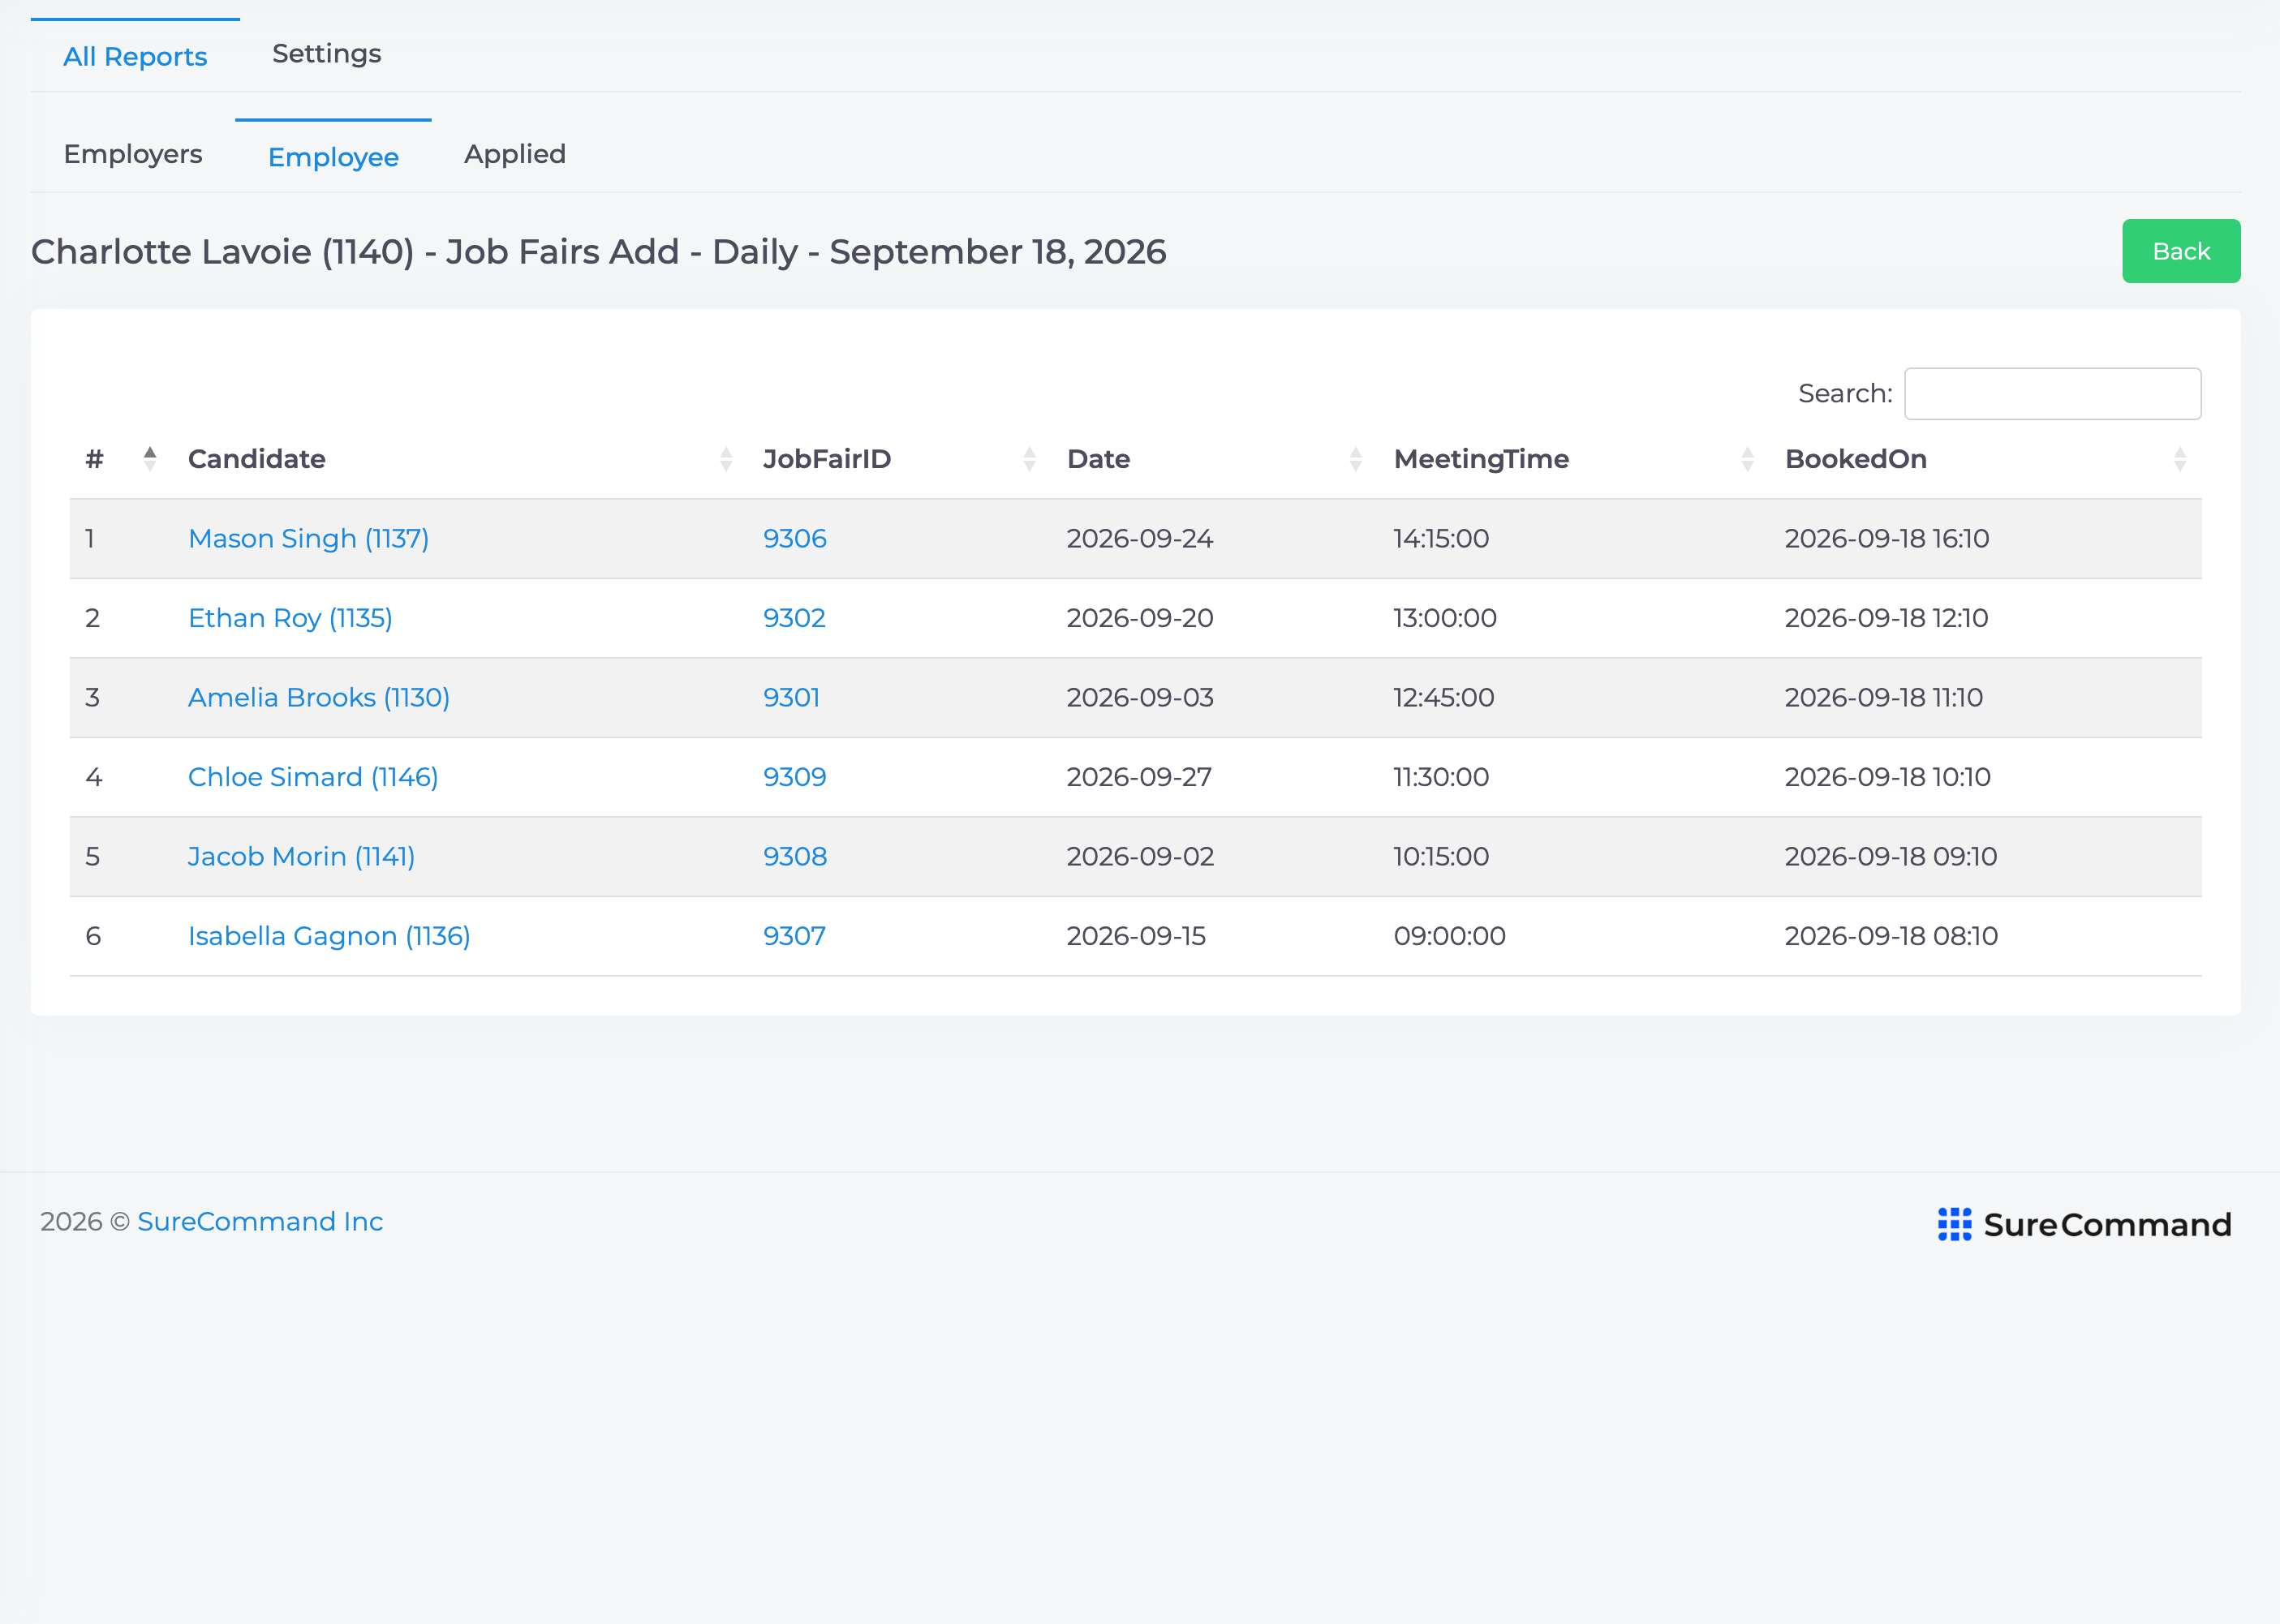Select the Employers sub-tab
Viewport: 2280px width, 1624px height.
(133, 154)
